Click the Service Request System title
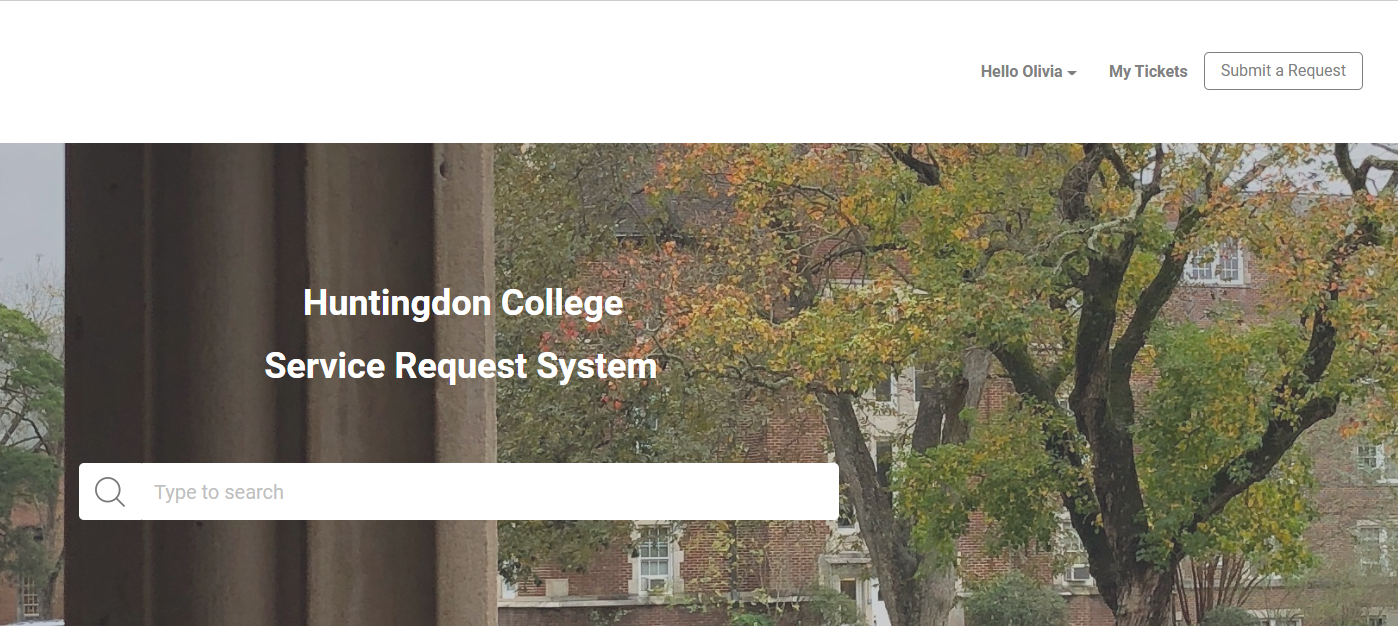 461,366
